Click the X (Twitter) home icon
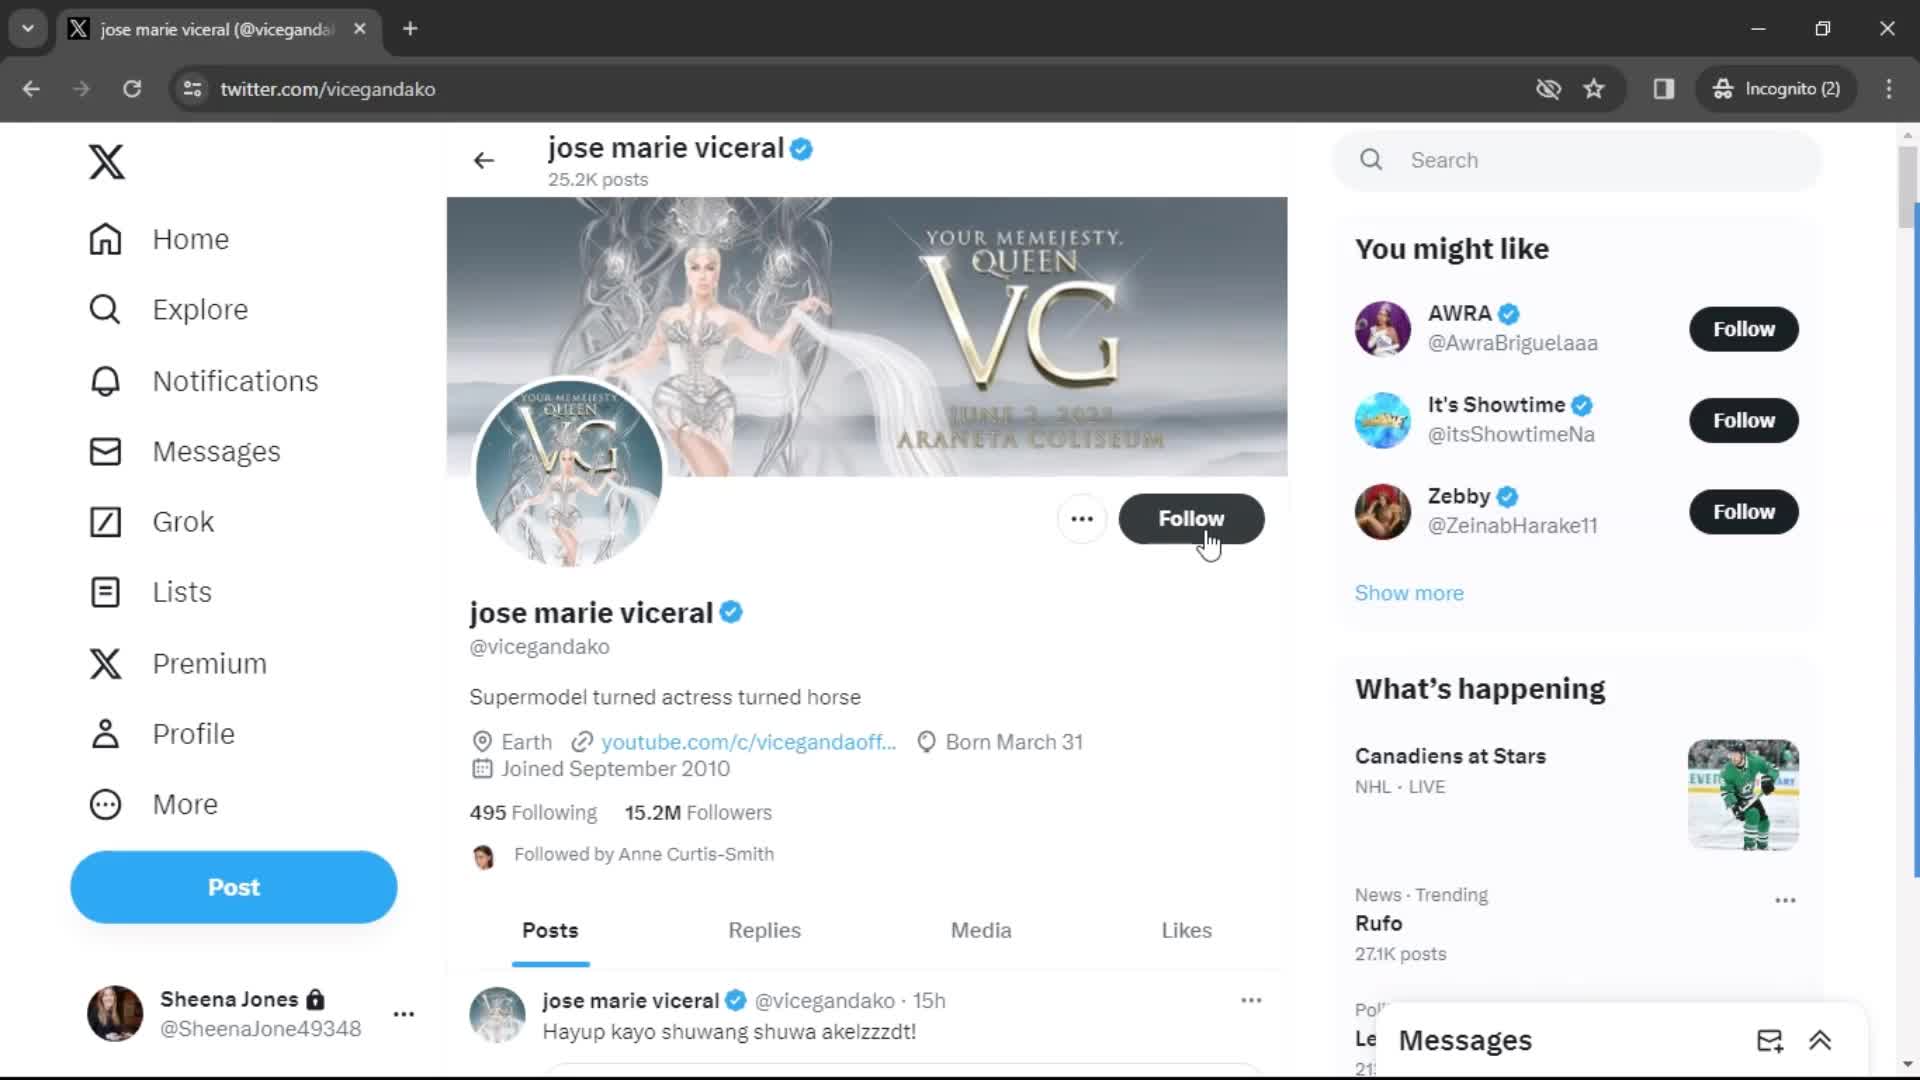This screenshot has height=1080, width=1920. pyautogui.click(x=105, y=161)
